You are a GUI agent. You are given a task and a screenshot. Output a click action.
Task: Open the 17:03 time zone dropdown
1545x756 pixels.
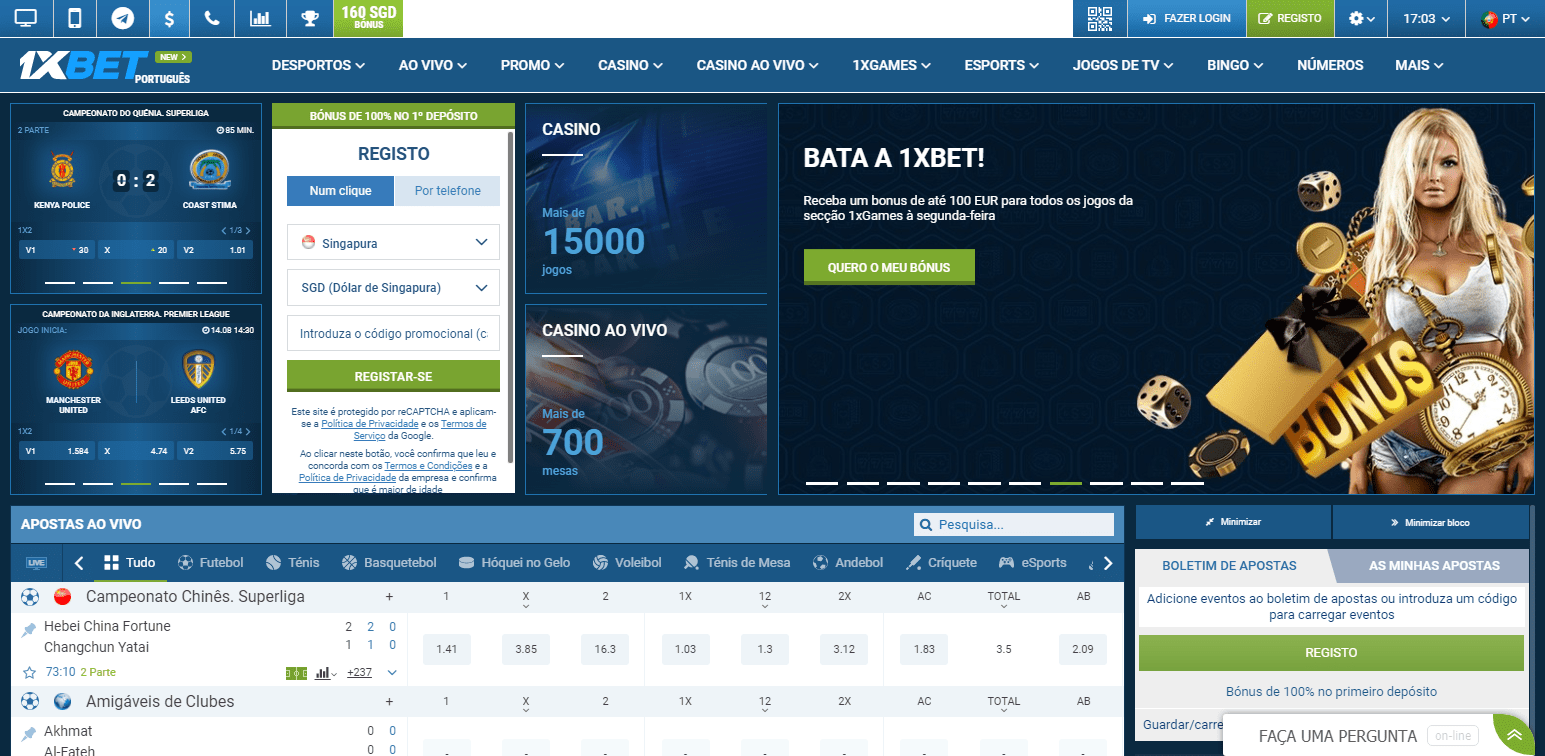pyautogui.click(x=1426, y=18)
